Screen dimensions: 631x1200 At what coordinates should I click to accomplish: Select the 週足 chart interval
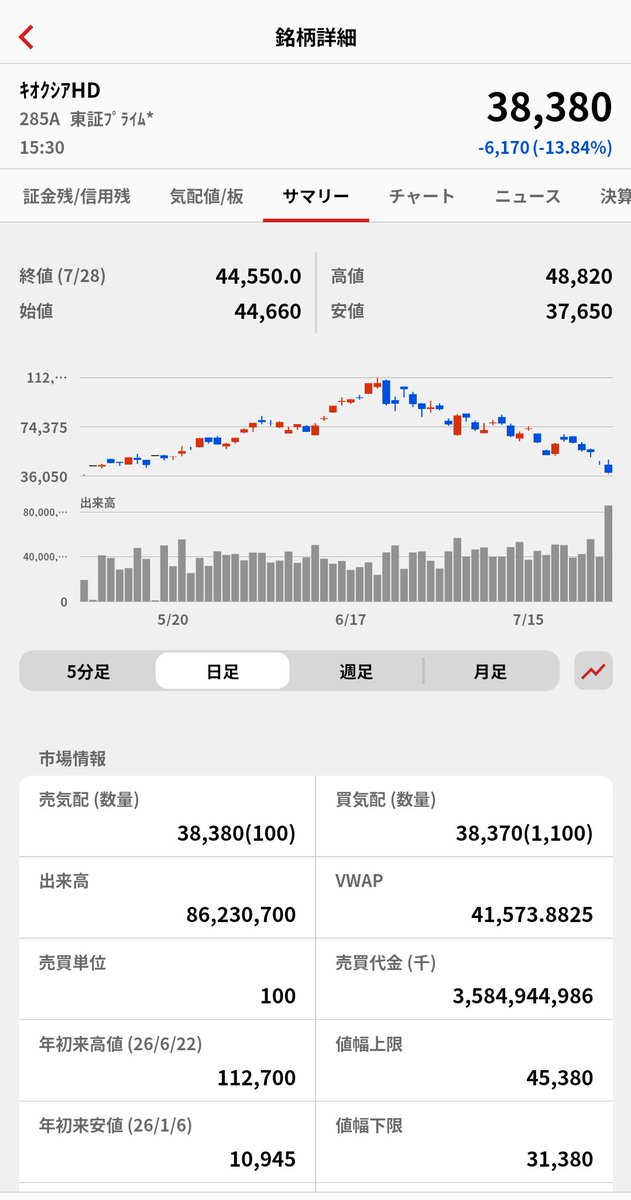pyautogui.click(x=356, y=671)
